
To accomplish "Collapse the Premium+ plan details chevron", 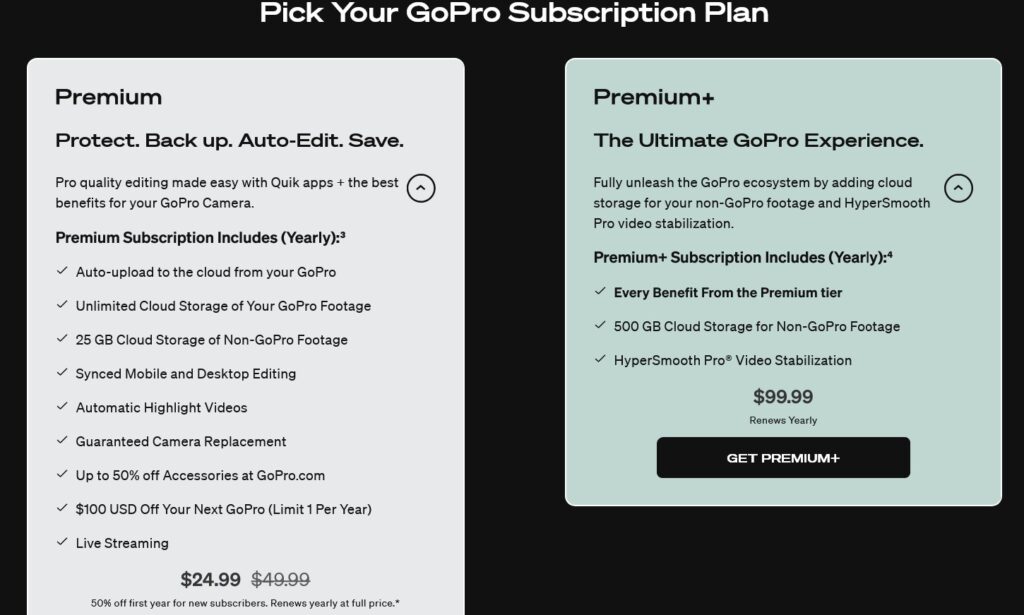I will click(958, 188).
